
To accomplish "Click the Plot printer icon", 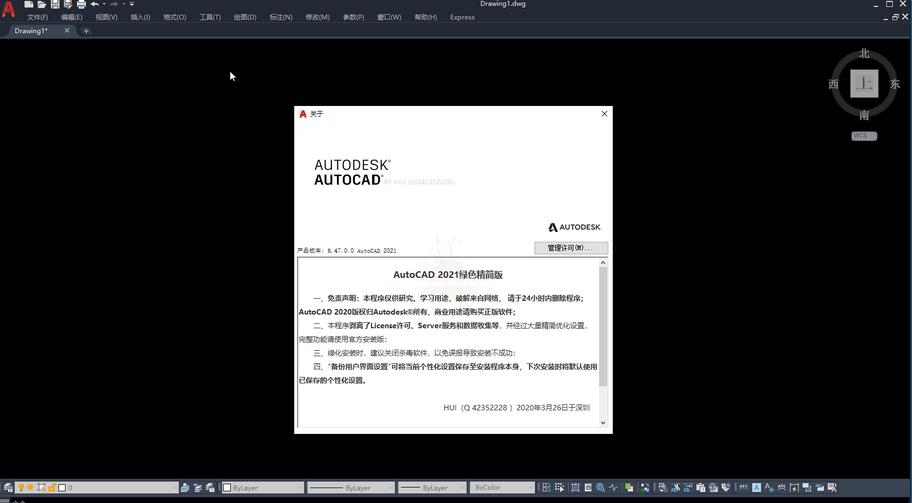I will pyautogui.click(x=81, y=4).
